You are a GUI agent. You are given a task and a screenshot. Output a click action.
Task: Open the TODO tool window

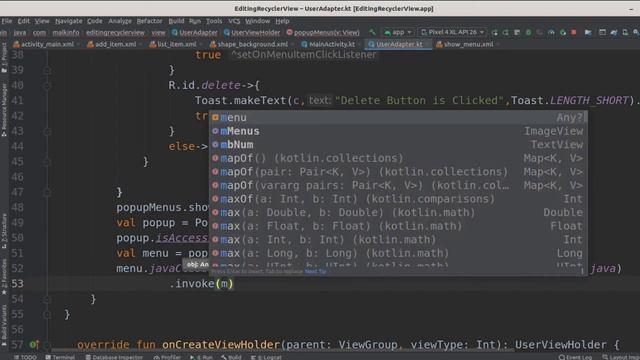[25, 357]
